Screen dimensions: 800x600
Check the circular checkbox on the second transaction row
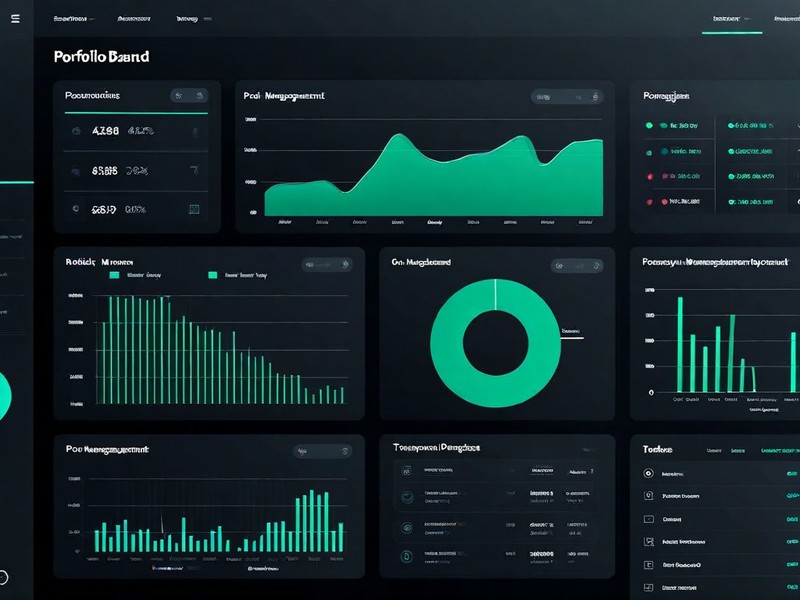pos(407,496)
